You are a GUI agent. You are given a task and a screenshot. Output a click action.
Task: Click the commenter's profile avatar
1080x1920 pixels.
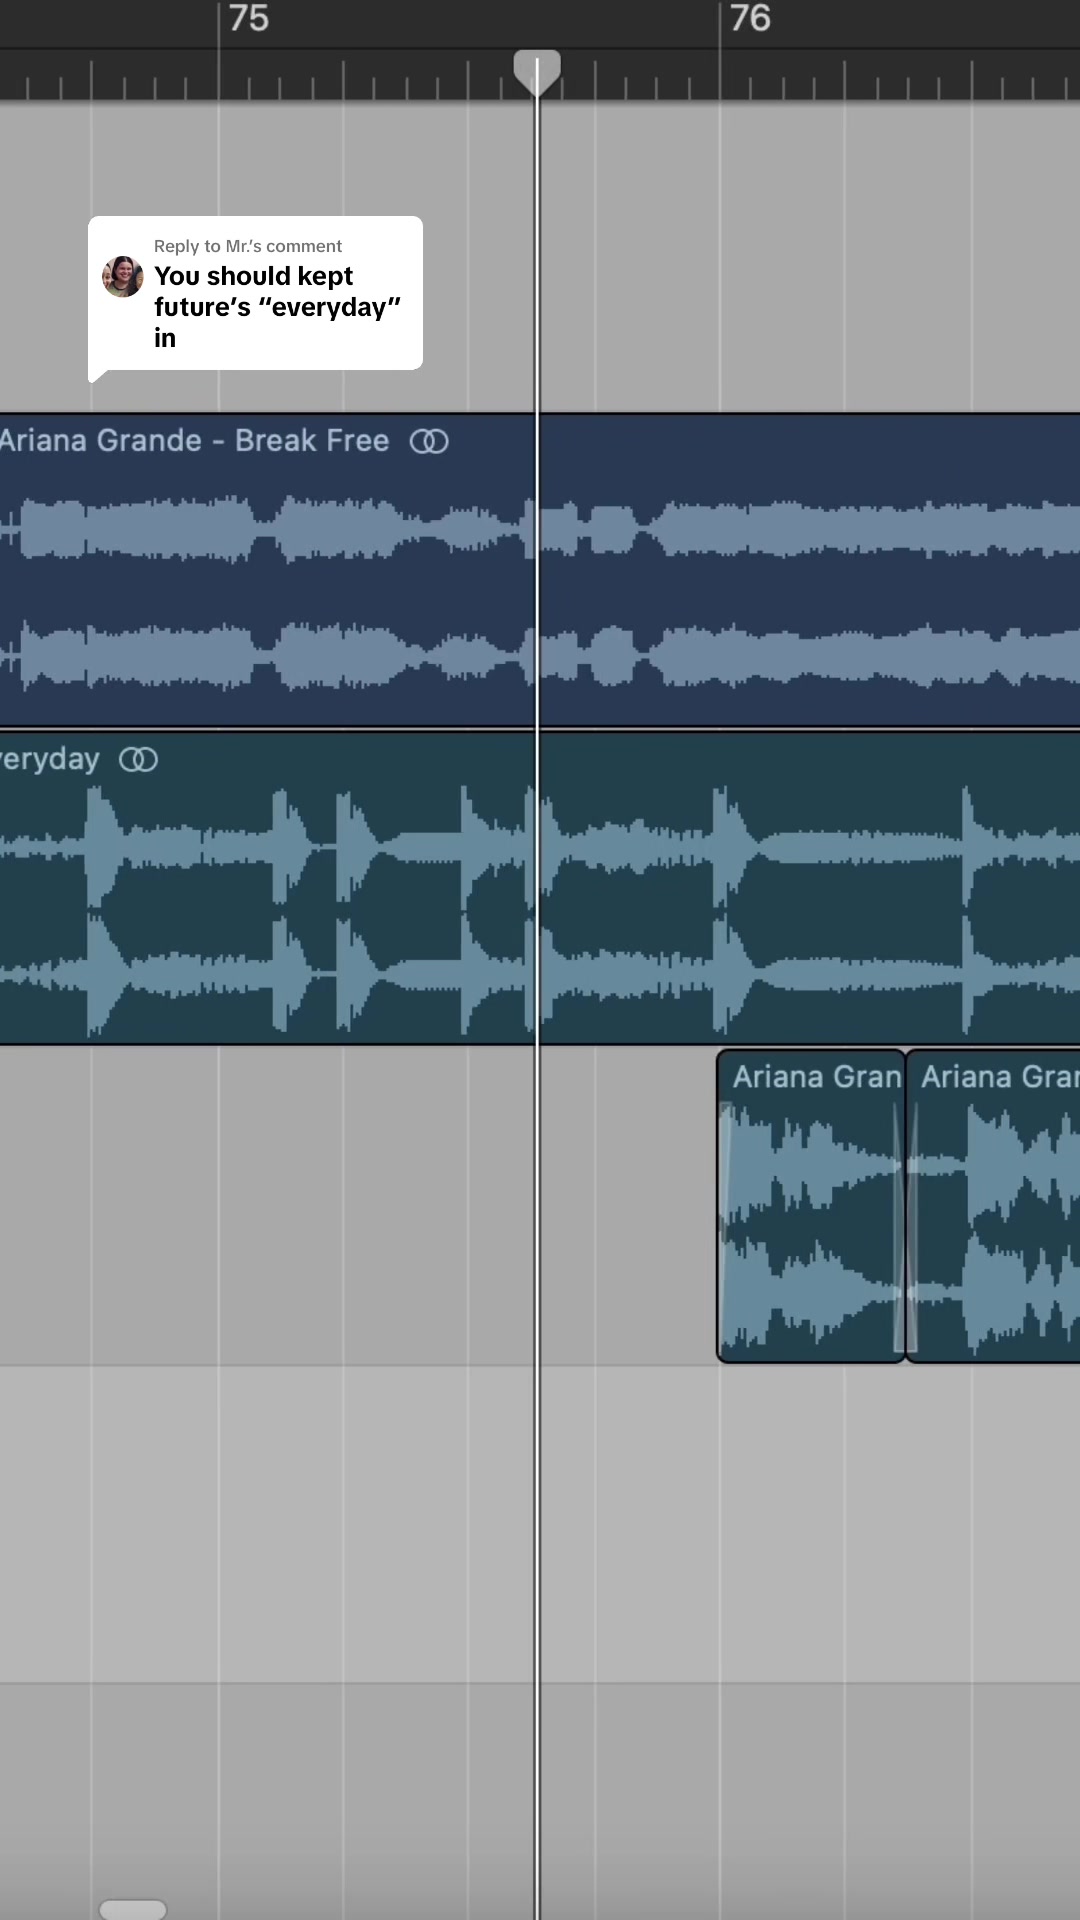coord(123,277)
